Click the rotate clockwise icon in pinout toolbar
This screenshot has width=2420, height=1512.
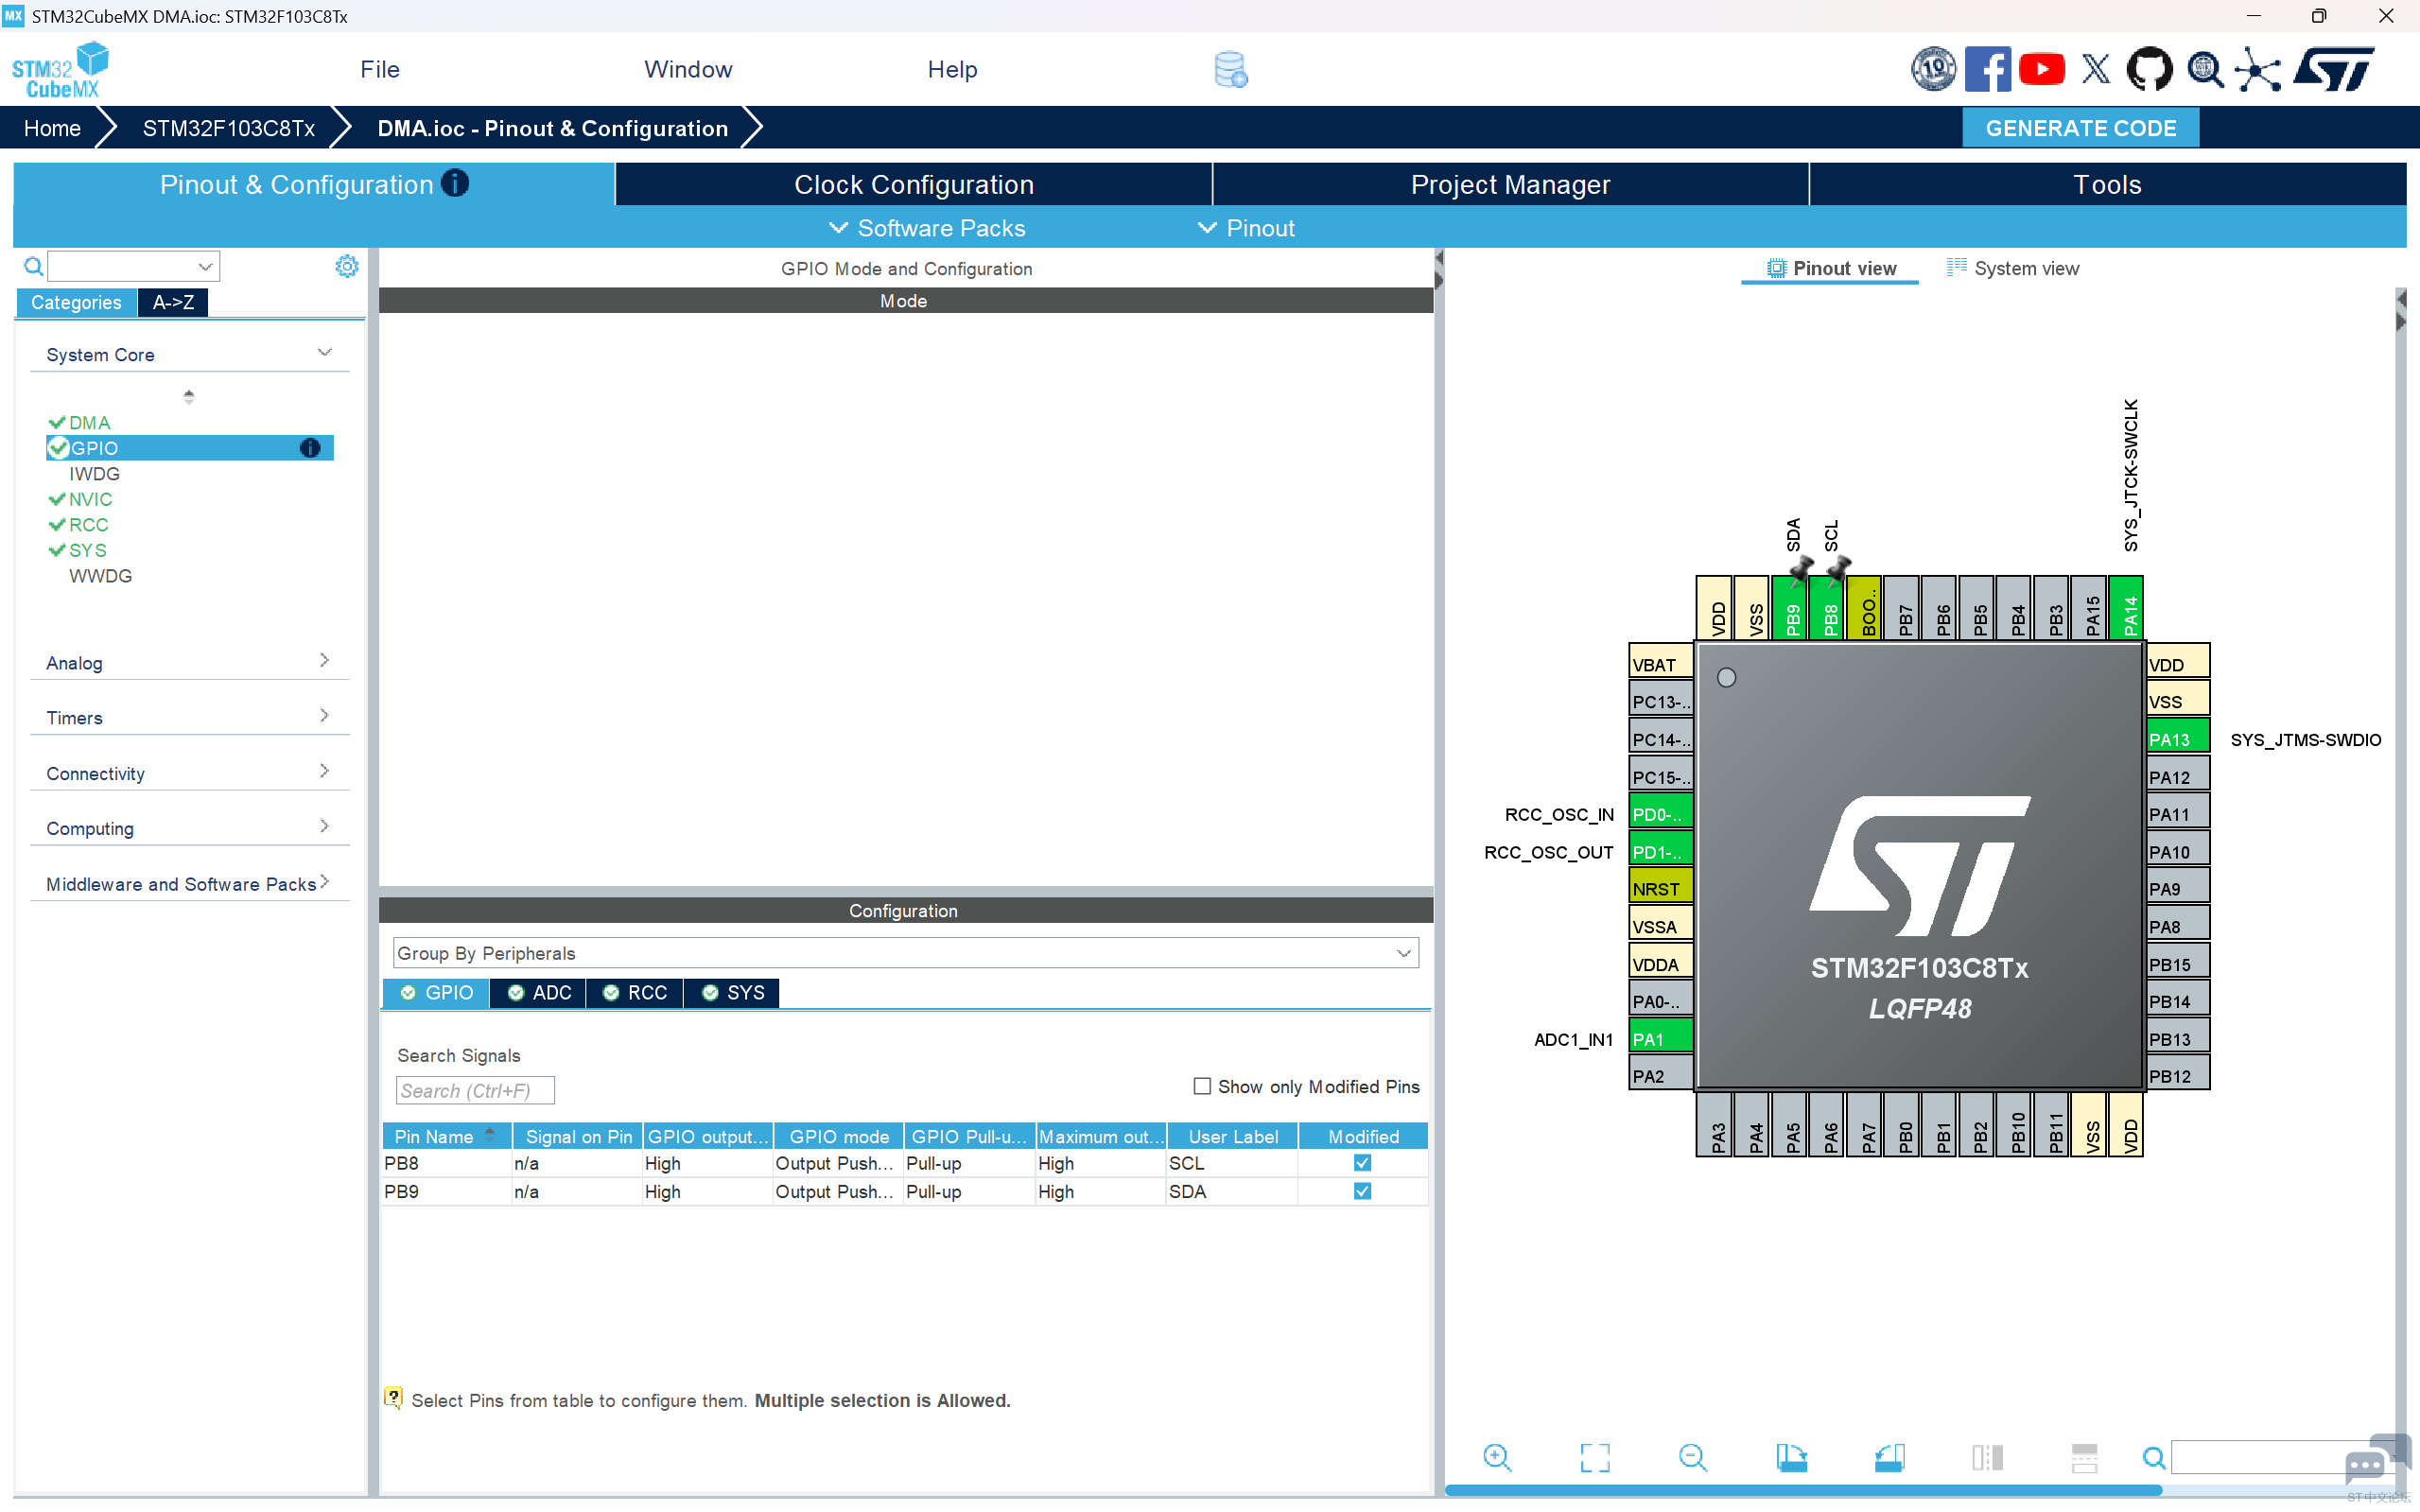point(1790,1457)
